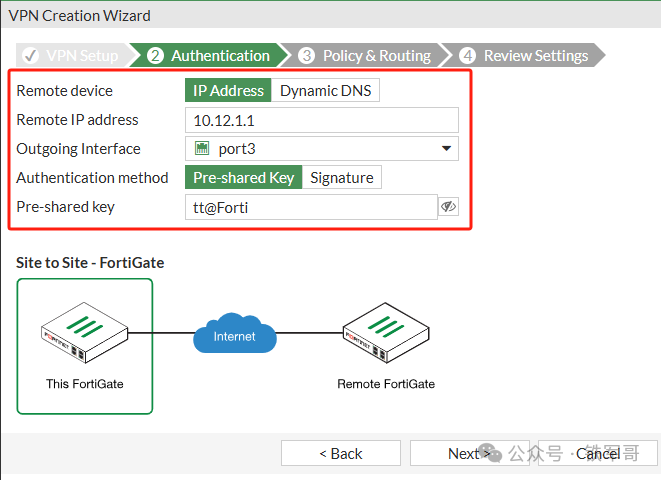This screenshot has width=661, height=480.
Task: Click the 'This FortiGate' caption
Action: pos(85,383)
